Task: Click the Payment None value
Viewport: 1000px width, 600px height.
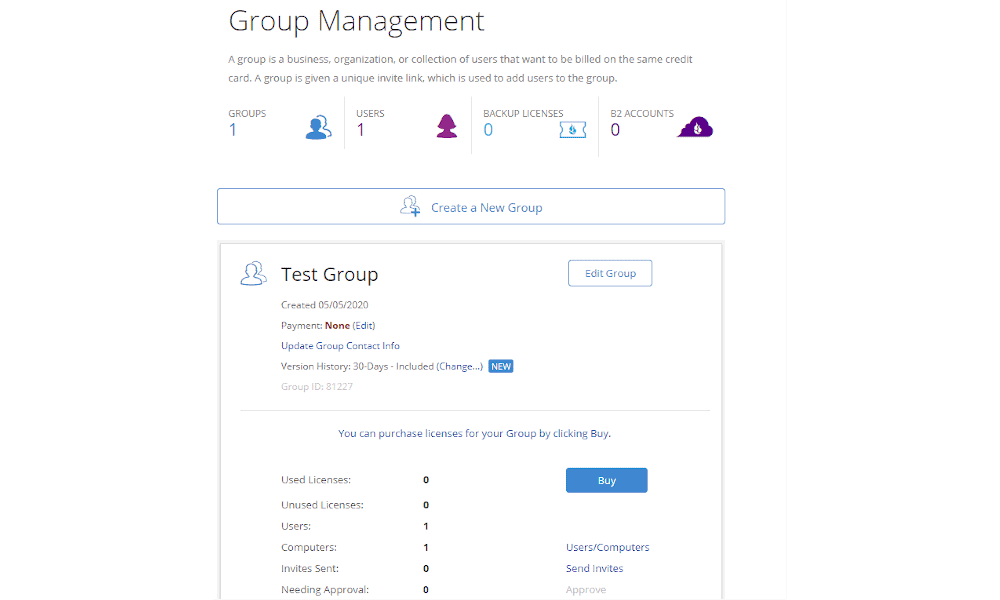Action: pos(337,325)
